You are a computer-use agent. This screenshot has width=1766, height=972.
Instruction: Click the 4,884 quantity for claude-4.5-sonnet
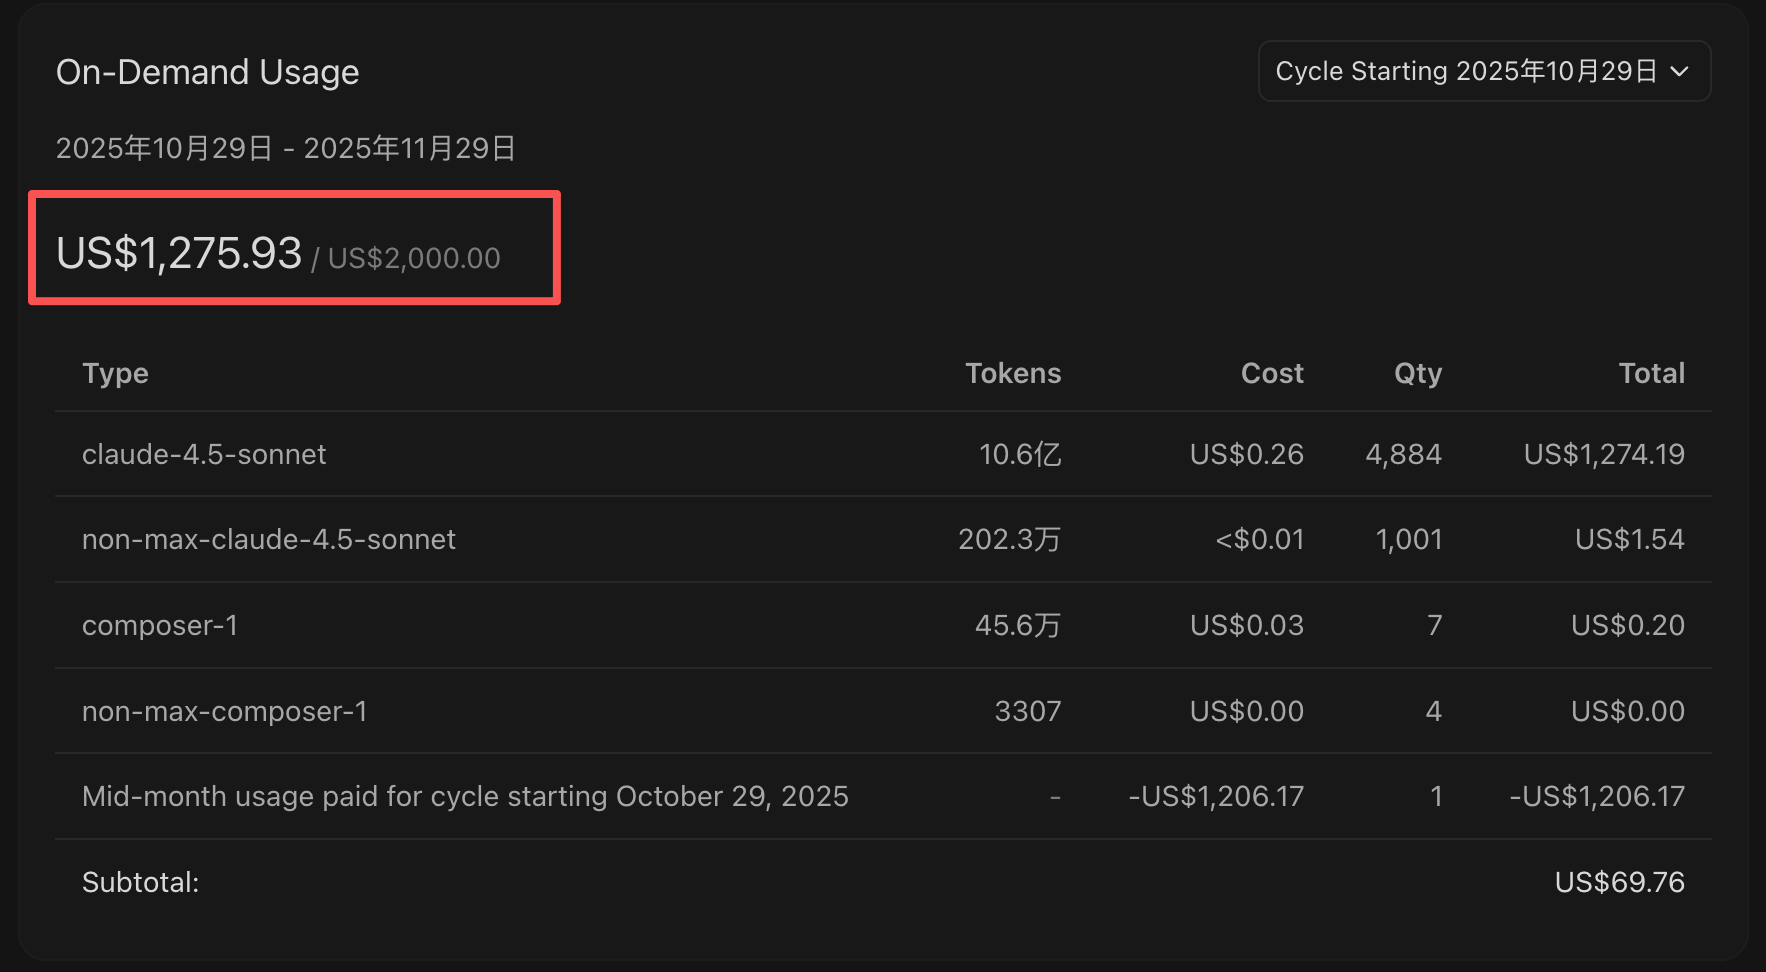pos(1403,454)
